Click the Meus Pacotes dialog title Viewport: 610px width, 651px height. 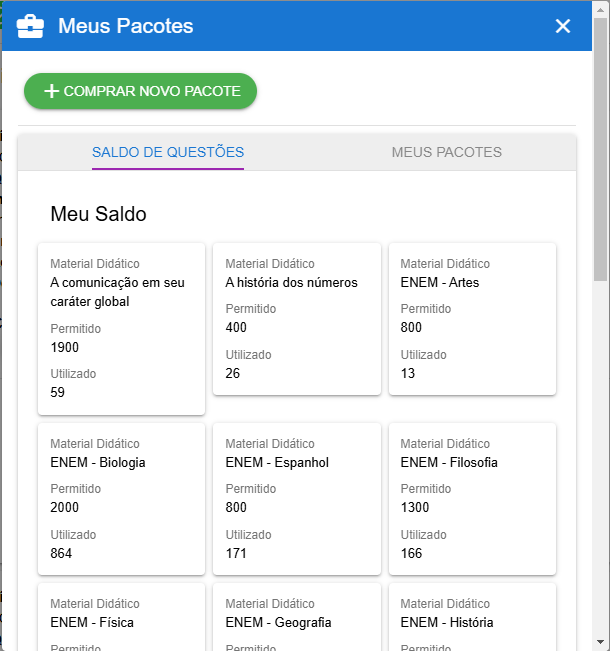(126, 26)
